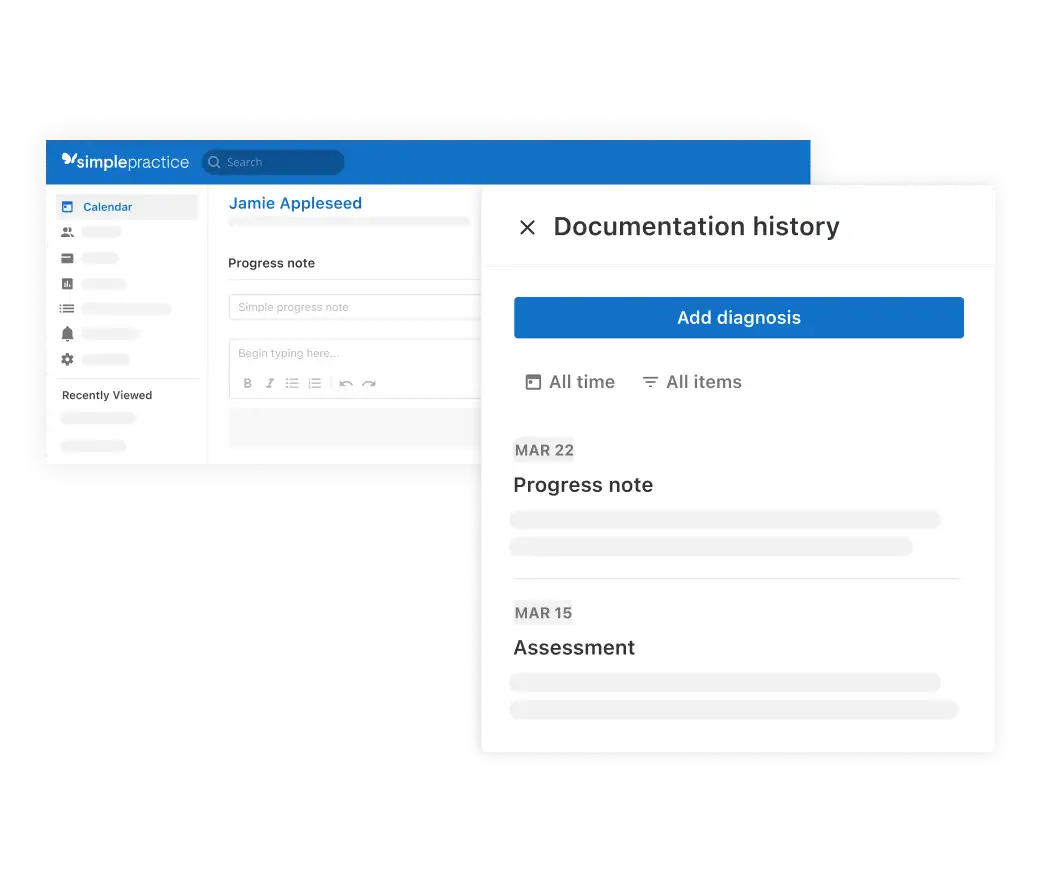Click the Recently Viewed heading
The image size is (1040, 892).
tap(107, 395)
